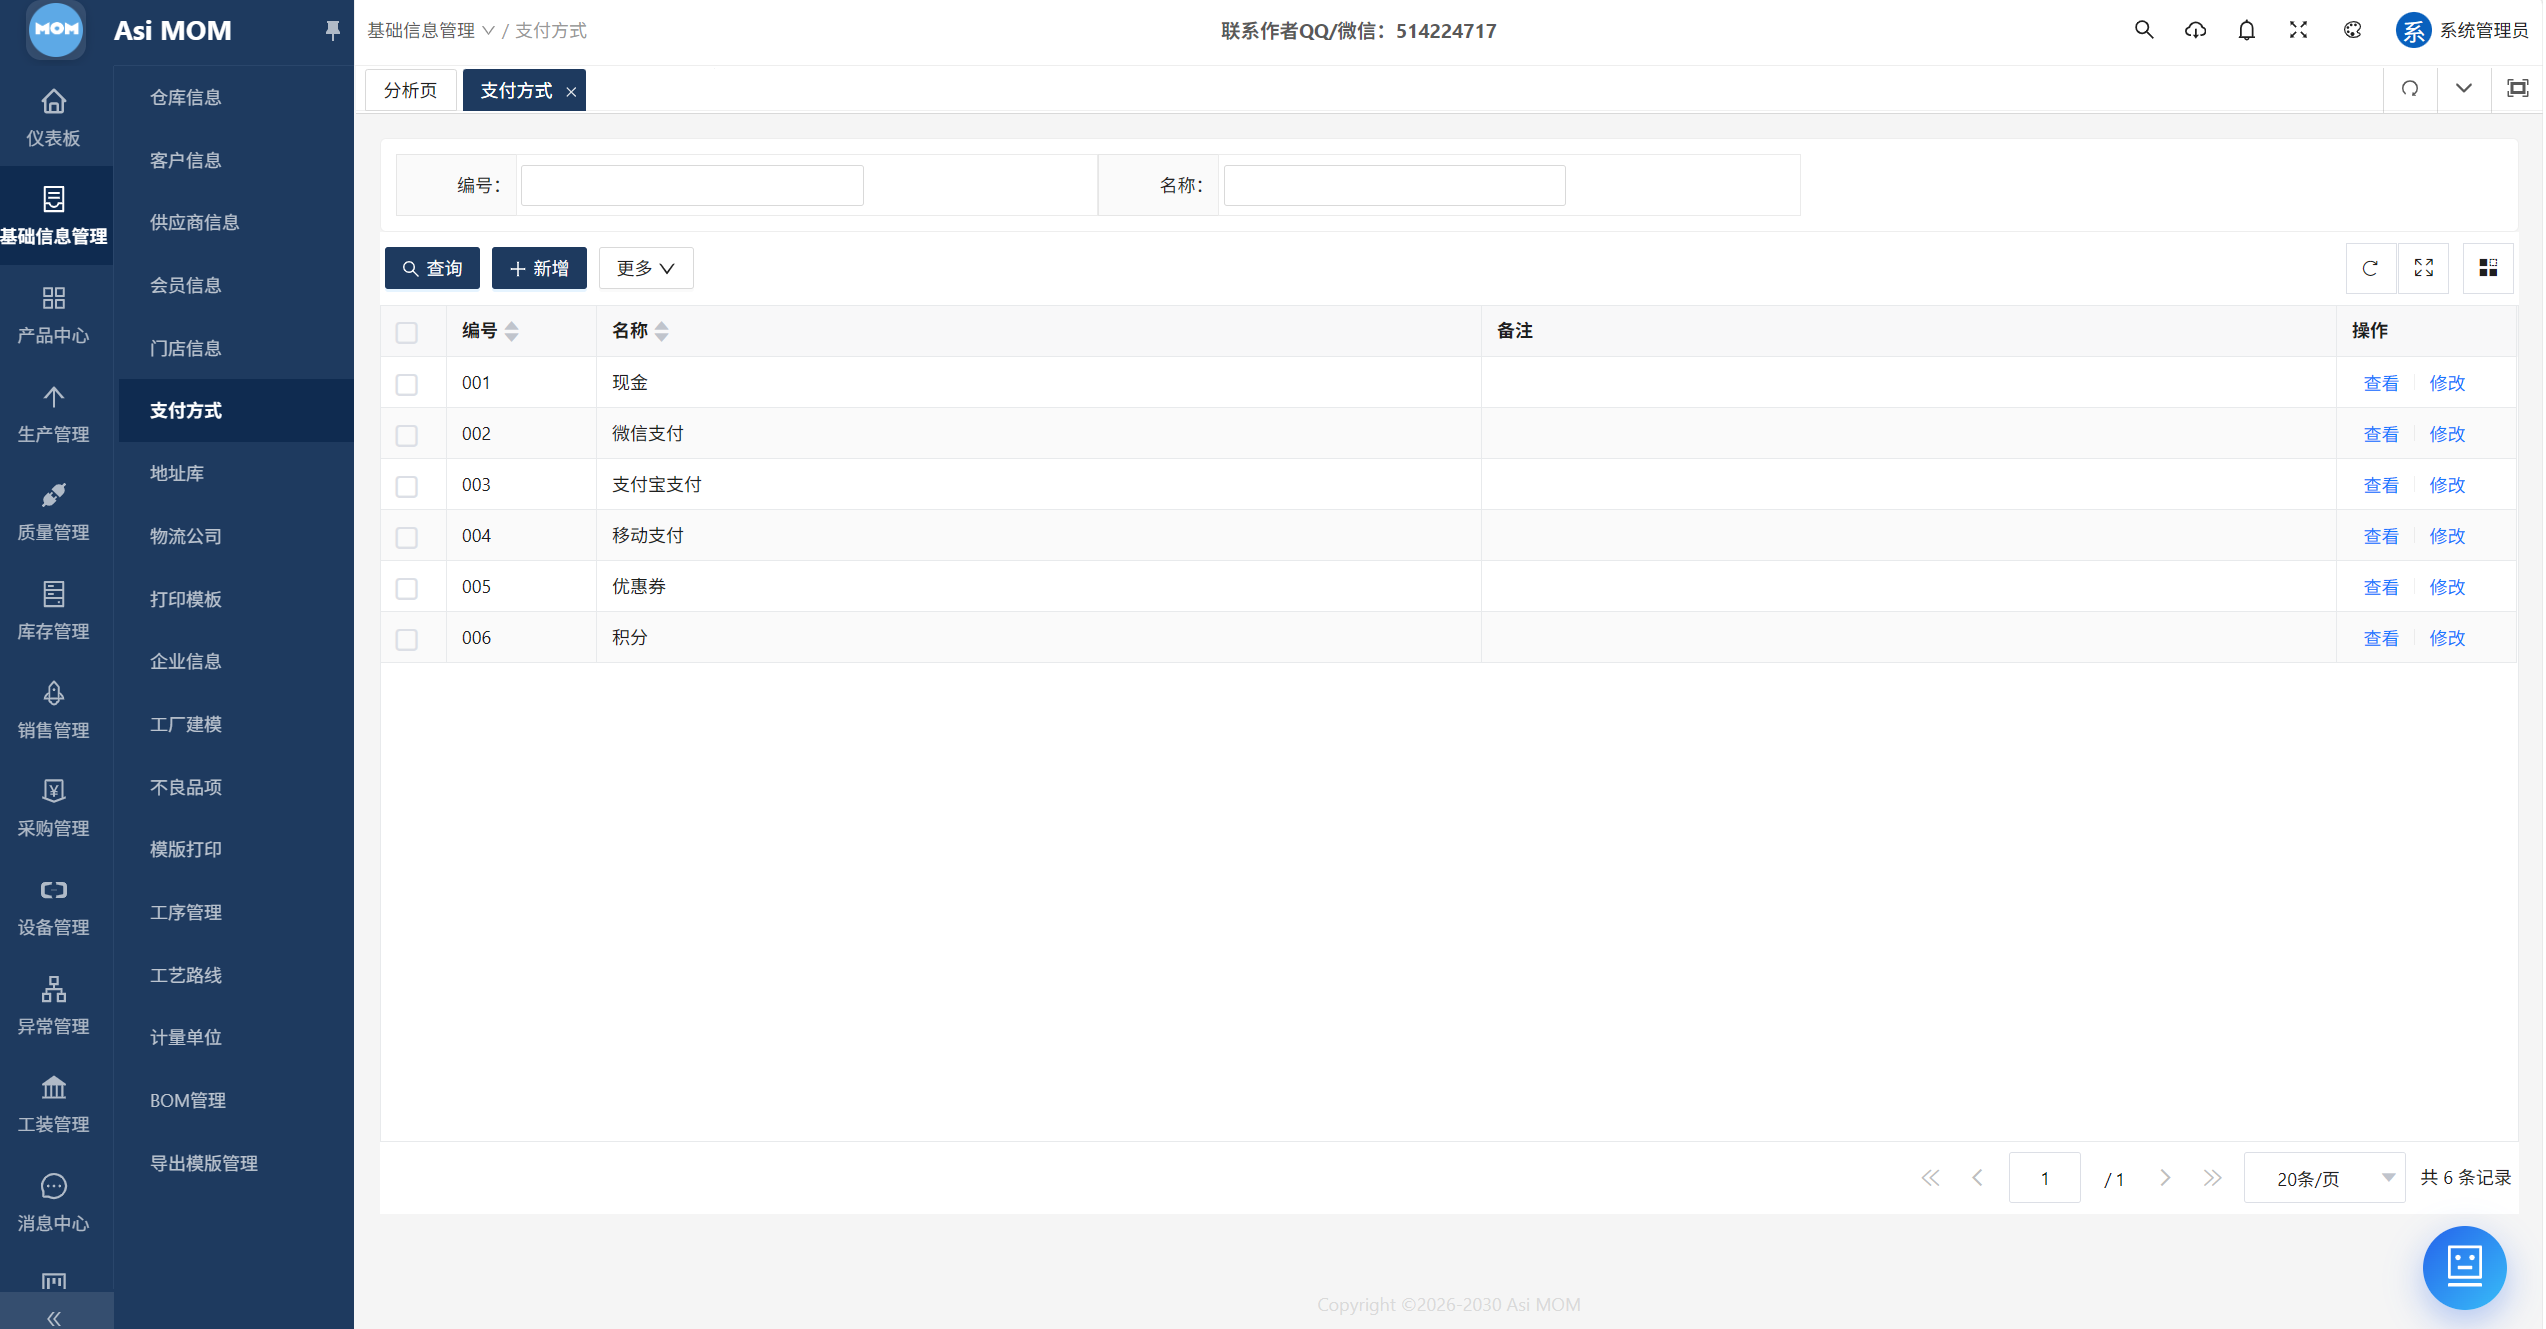Open 质量管理 module
This screenshot has width=2546, height=1329.
54,511
